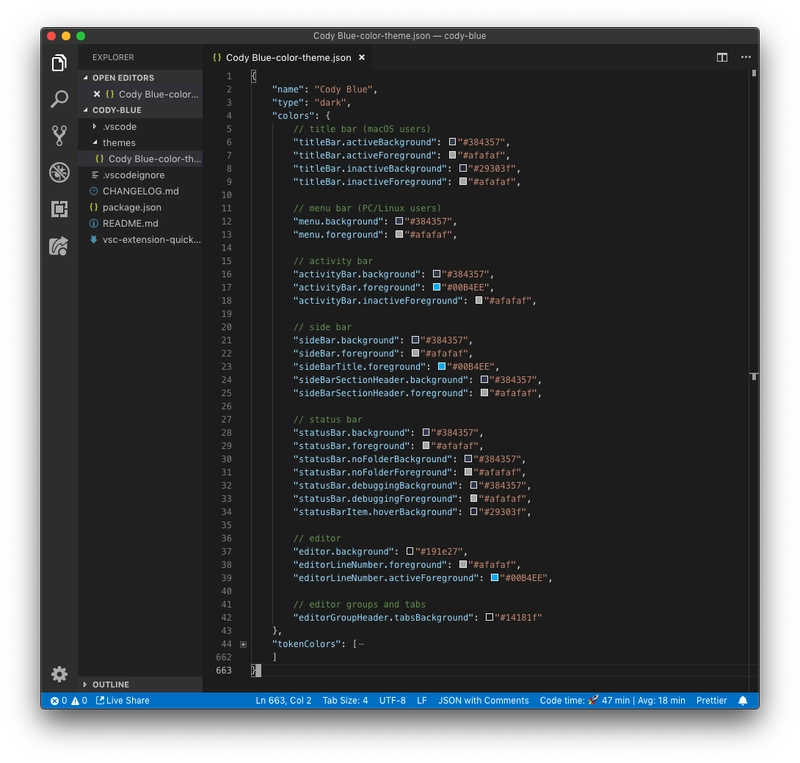Click the "// status bar" comment
Screen dimensions: 800x763
328,420
